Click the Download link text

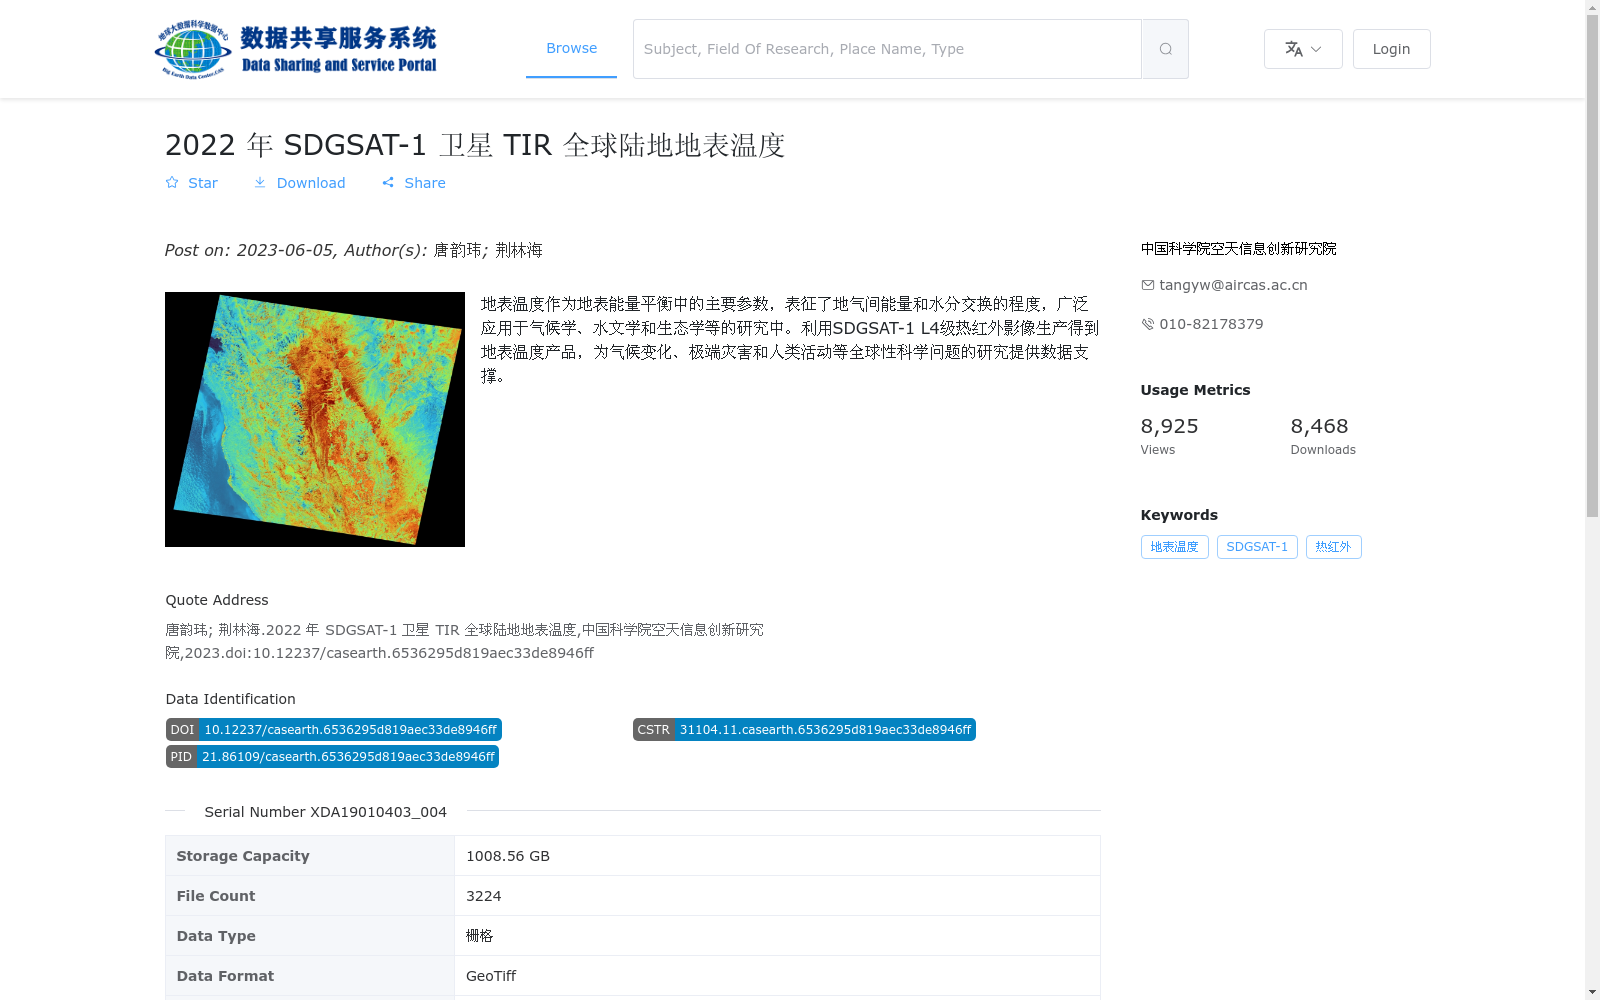pyautogui.click(x=311, y=183)
